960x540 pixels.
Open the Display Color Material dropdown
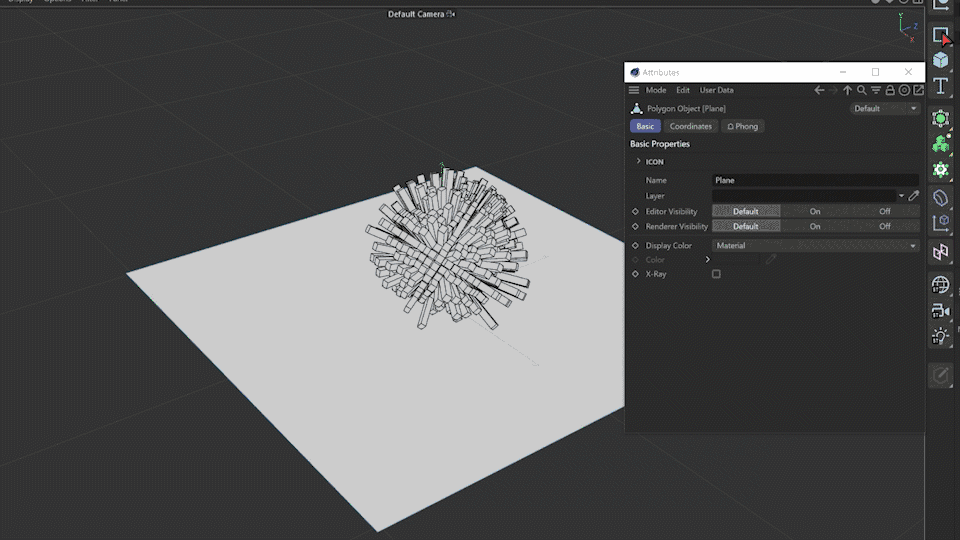pyautogui.click(x=816, y=246)
